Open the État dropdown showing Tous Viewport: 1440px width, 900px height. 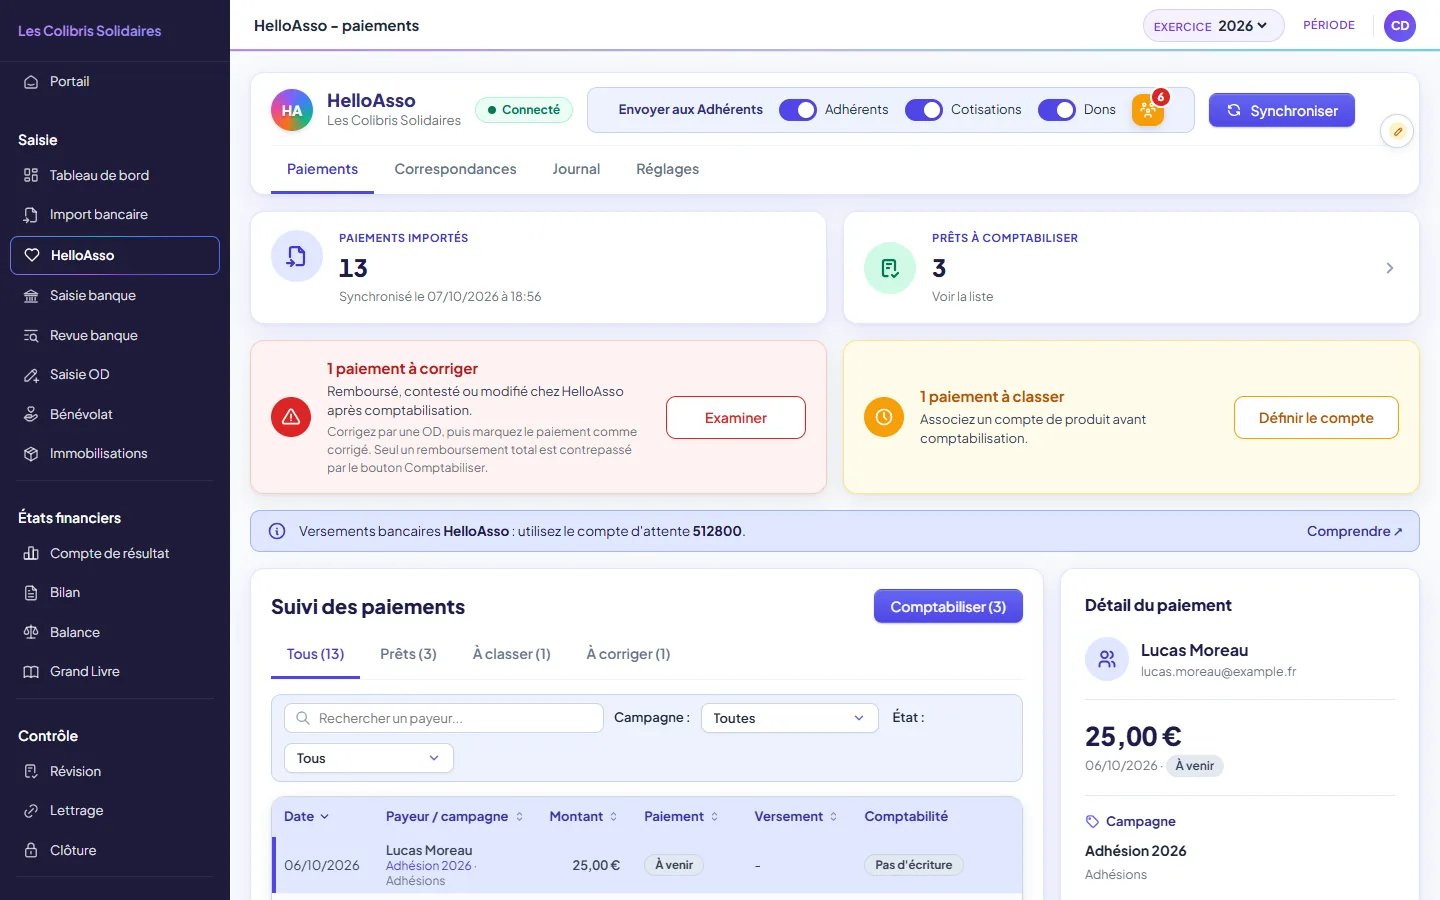pos(369,758)
